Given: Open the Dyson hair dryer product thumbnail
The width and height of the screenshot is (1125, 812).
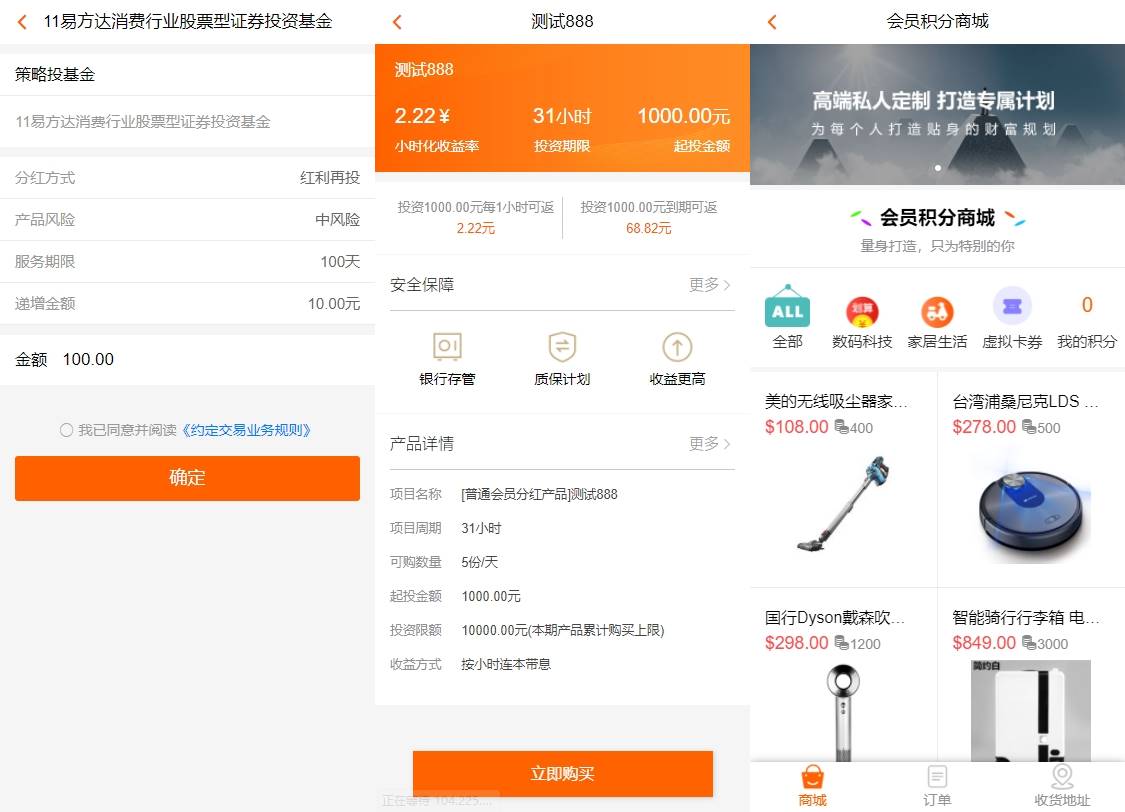Looking at the screenshot, I should click(x=843, y=710).
